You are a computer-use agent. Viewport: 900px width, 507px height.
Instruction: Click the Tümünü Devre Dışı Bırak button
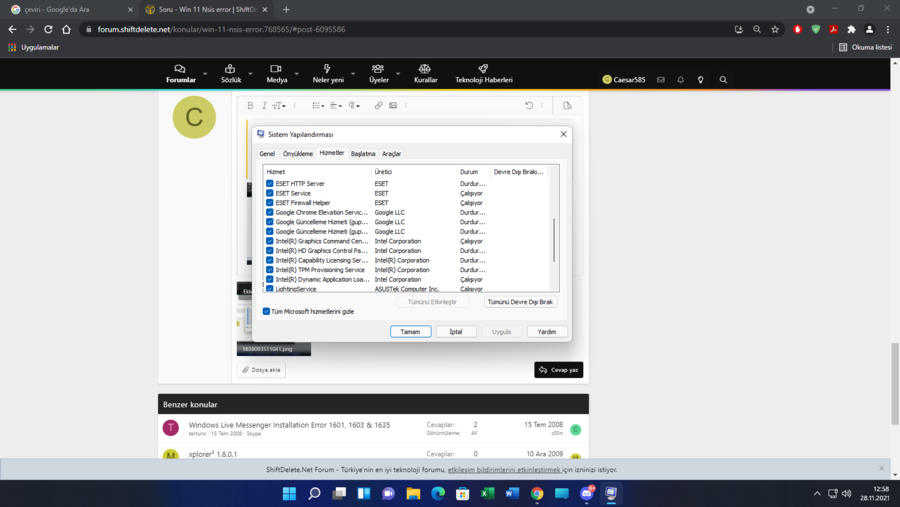pyautogui.click(x=520, y=302)
